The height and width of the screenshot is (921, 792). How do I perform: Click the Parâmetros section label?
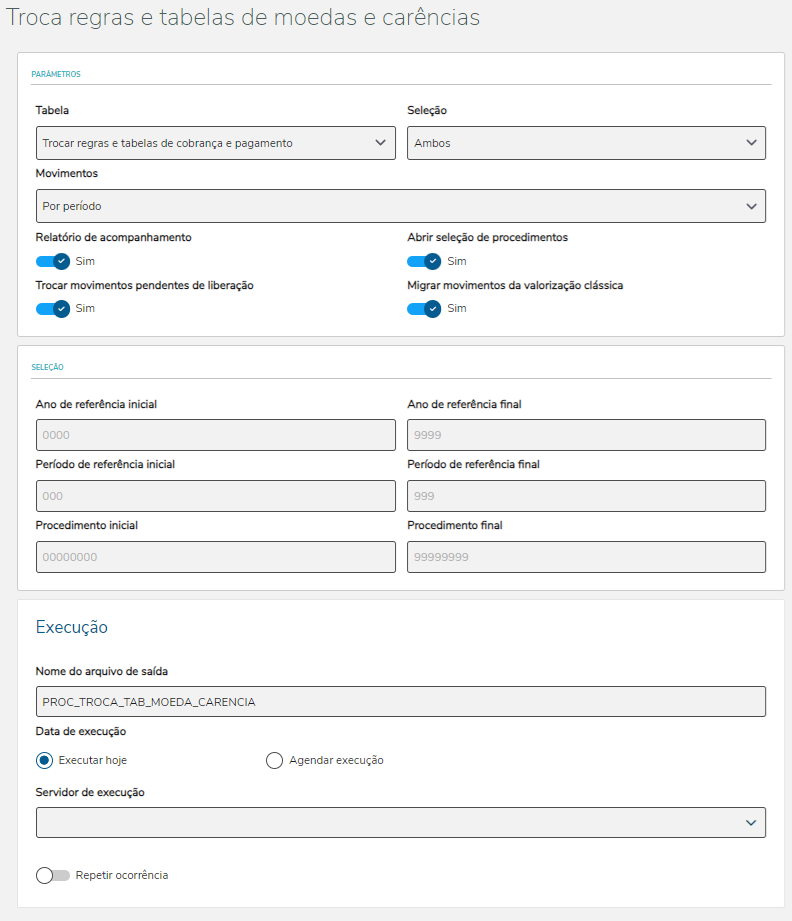[x=56, y=74]
